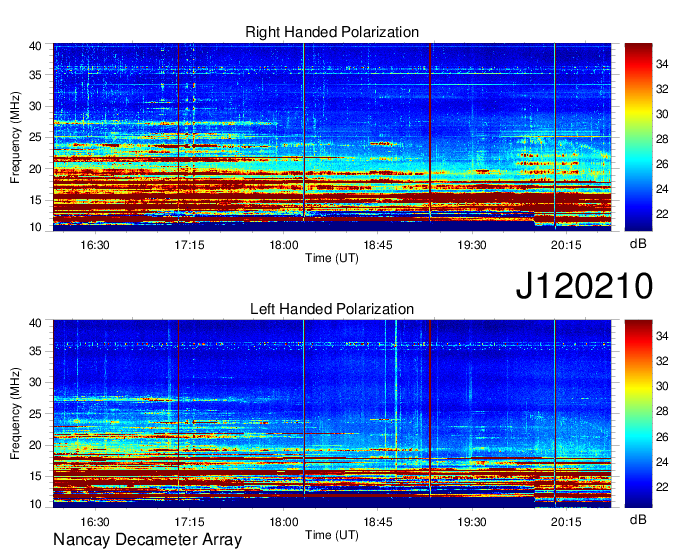Click 'Time (UT)' label under Right Handed plot
Image resolution: width=680 pixels, height=552 pixels.
tap(332, 258)
